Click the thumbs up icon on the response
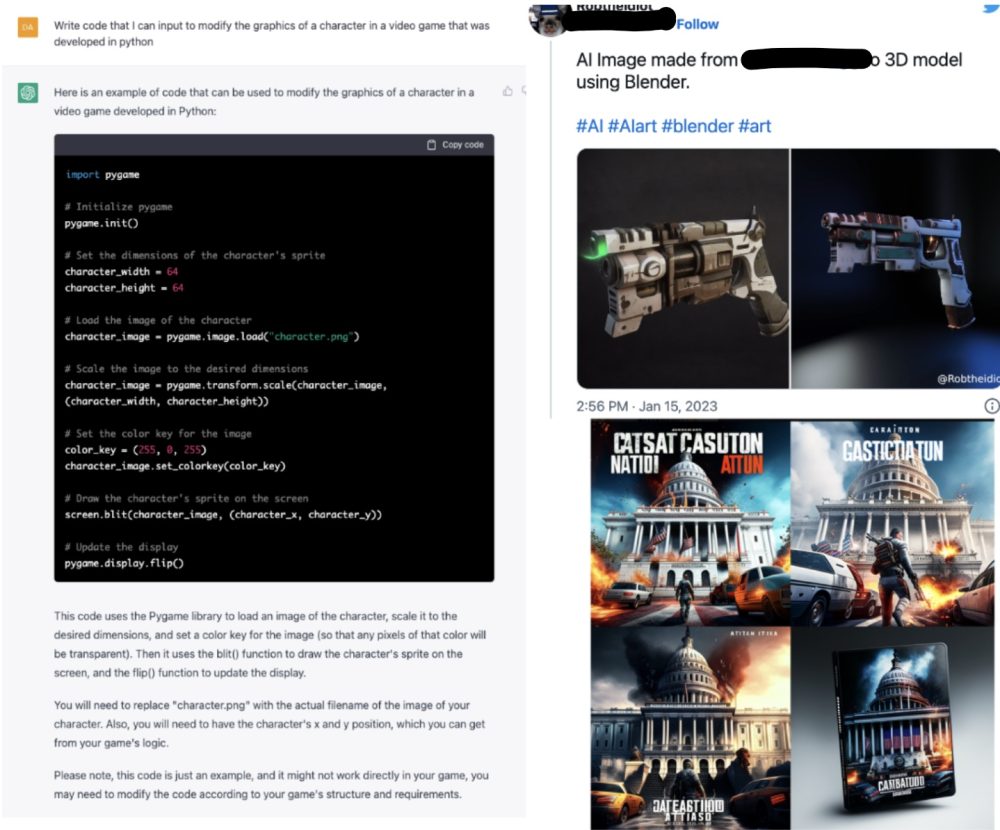 click(508, 91)
